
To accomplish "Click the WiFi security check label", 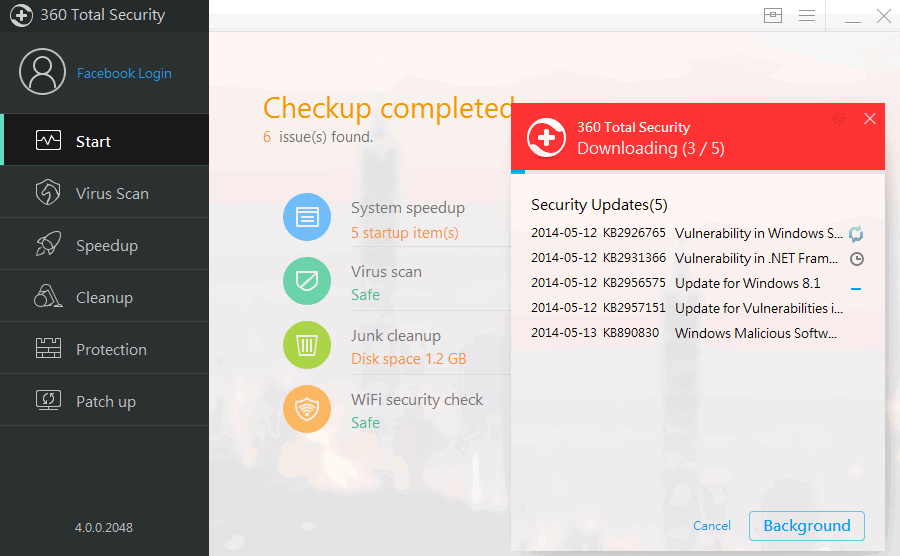I will [x=417, y=399].
